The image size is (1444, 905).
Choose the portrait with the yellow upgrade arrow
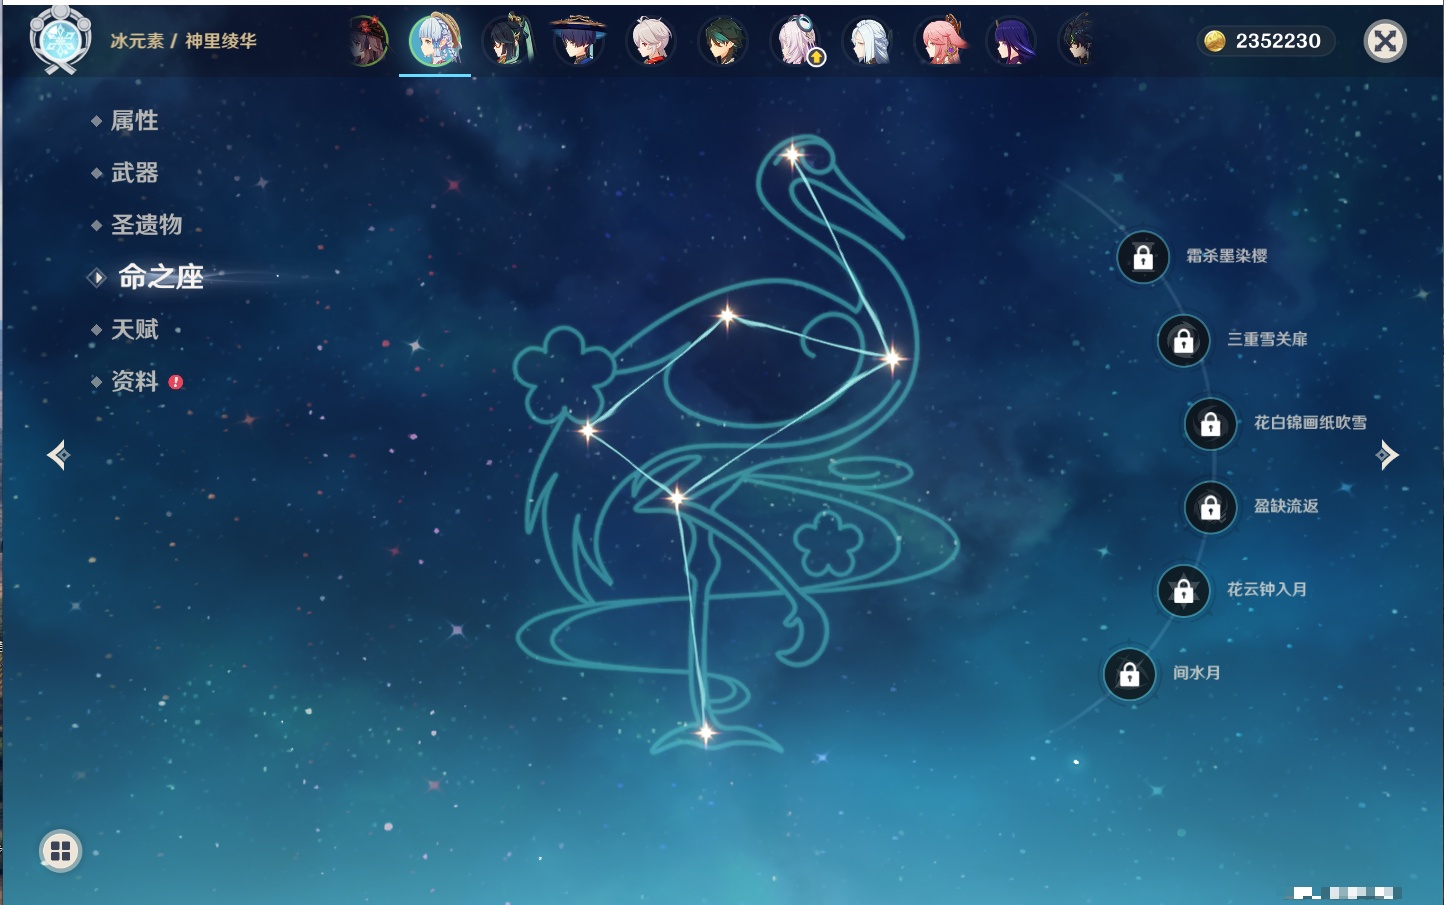pyautogui.click(x=797, y=41)
